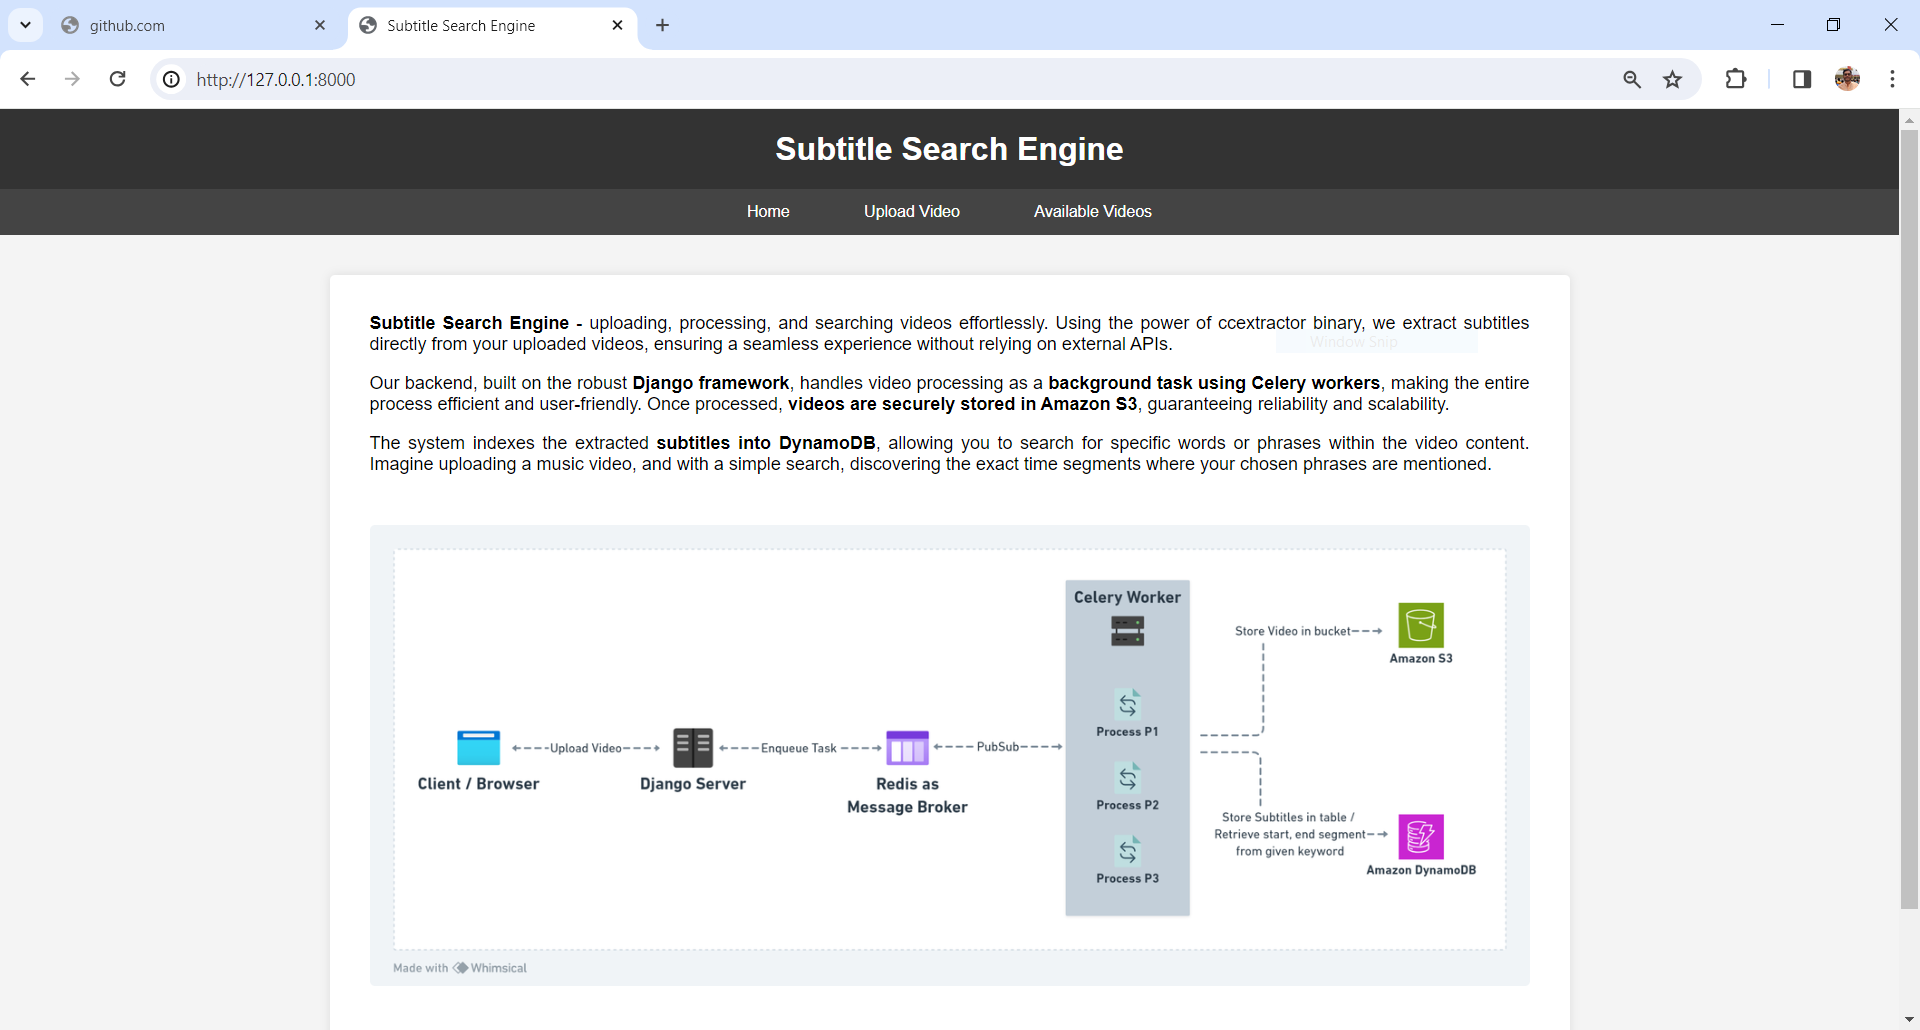This screenshot has height=1030, width=1920.
Task: Click the 'PubSub' label in diagram
Action: click(998, 747)
